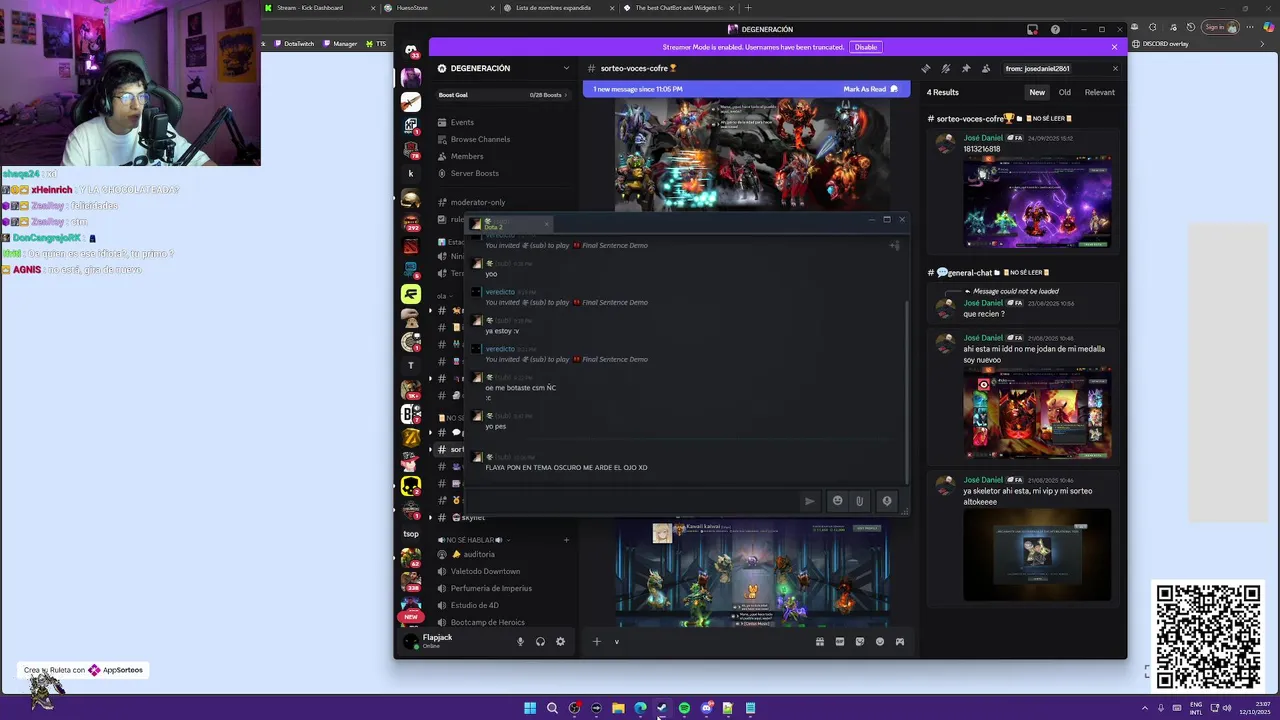The height and width of the screenshot is (720, 1280).
Task: Deafen audio with headphones icon
Action: [x=540, y=641]
